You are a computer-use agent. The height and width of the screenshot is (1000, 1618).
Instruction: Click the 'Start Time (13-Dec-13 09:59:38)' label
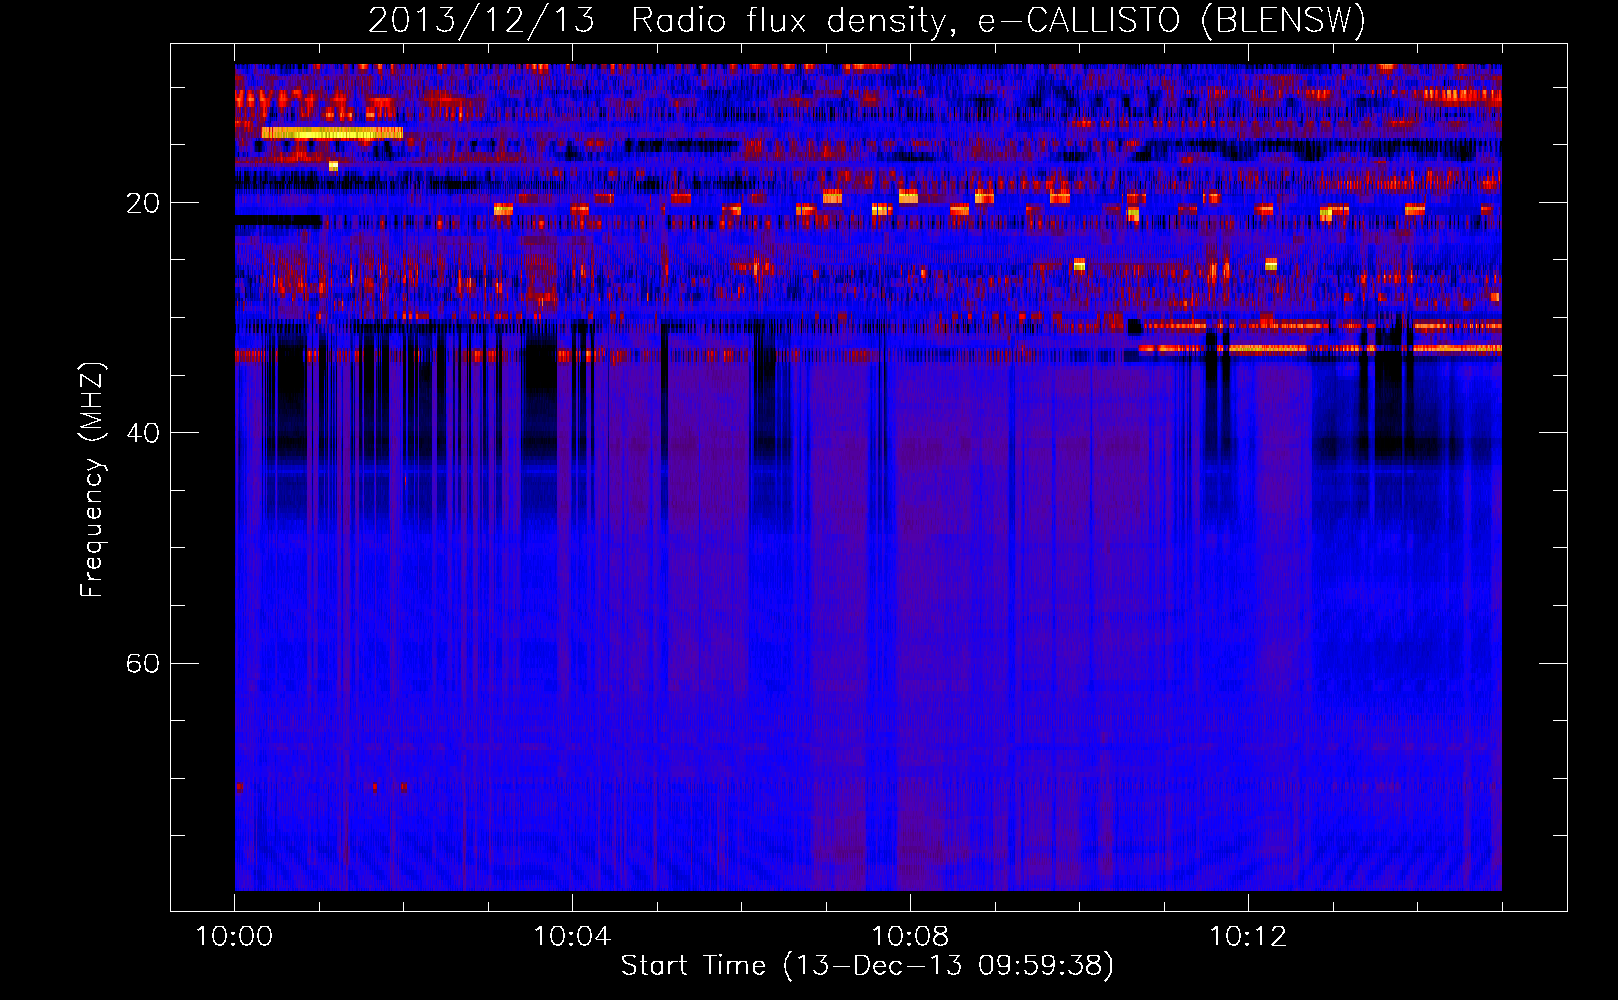click(x=867, y=966)
